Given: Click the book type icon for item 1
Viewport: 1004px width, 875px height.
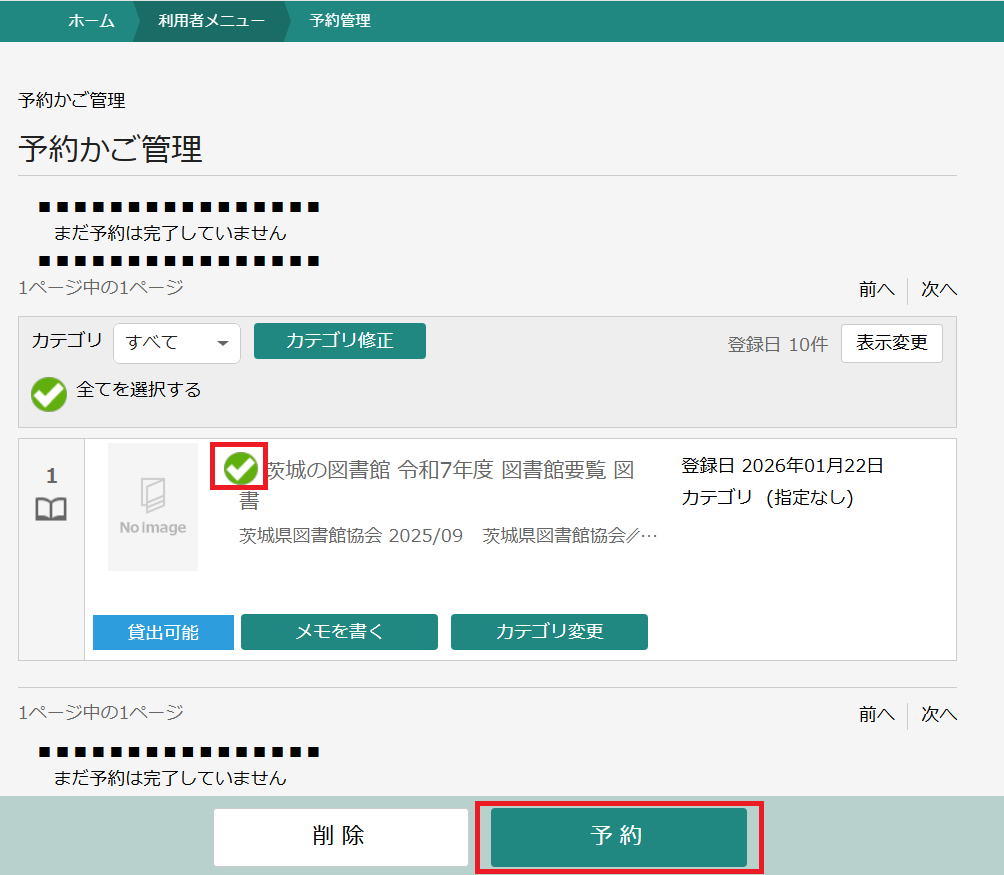Looking at the screenshot, I should coord(51,510).
